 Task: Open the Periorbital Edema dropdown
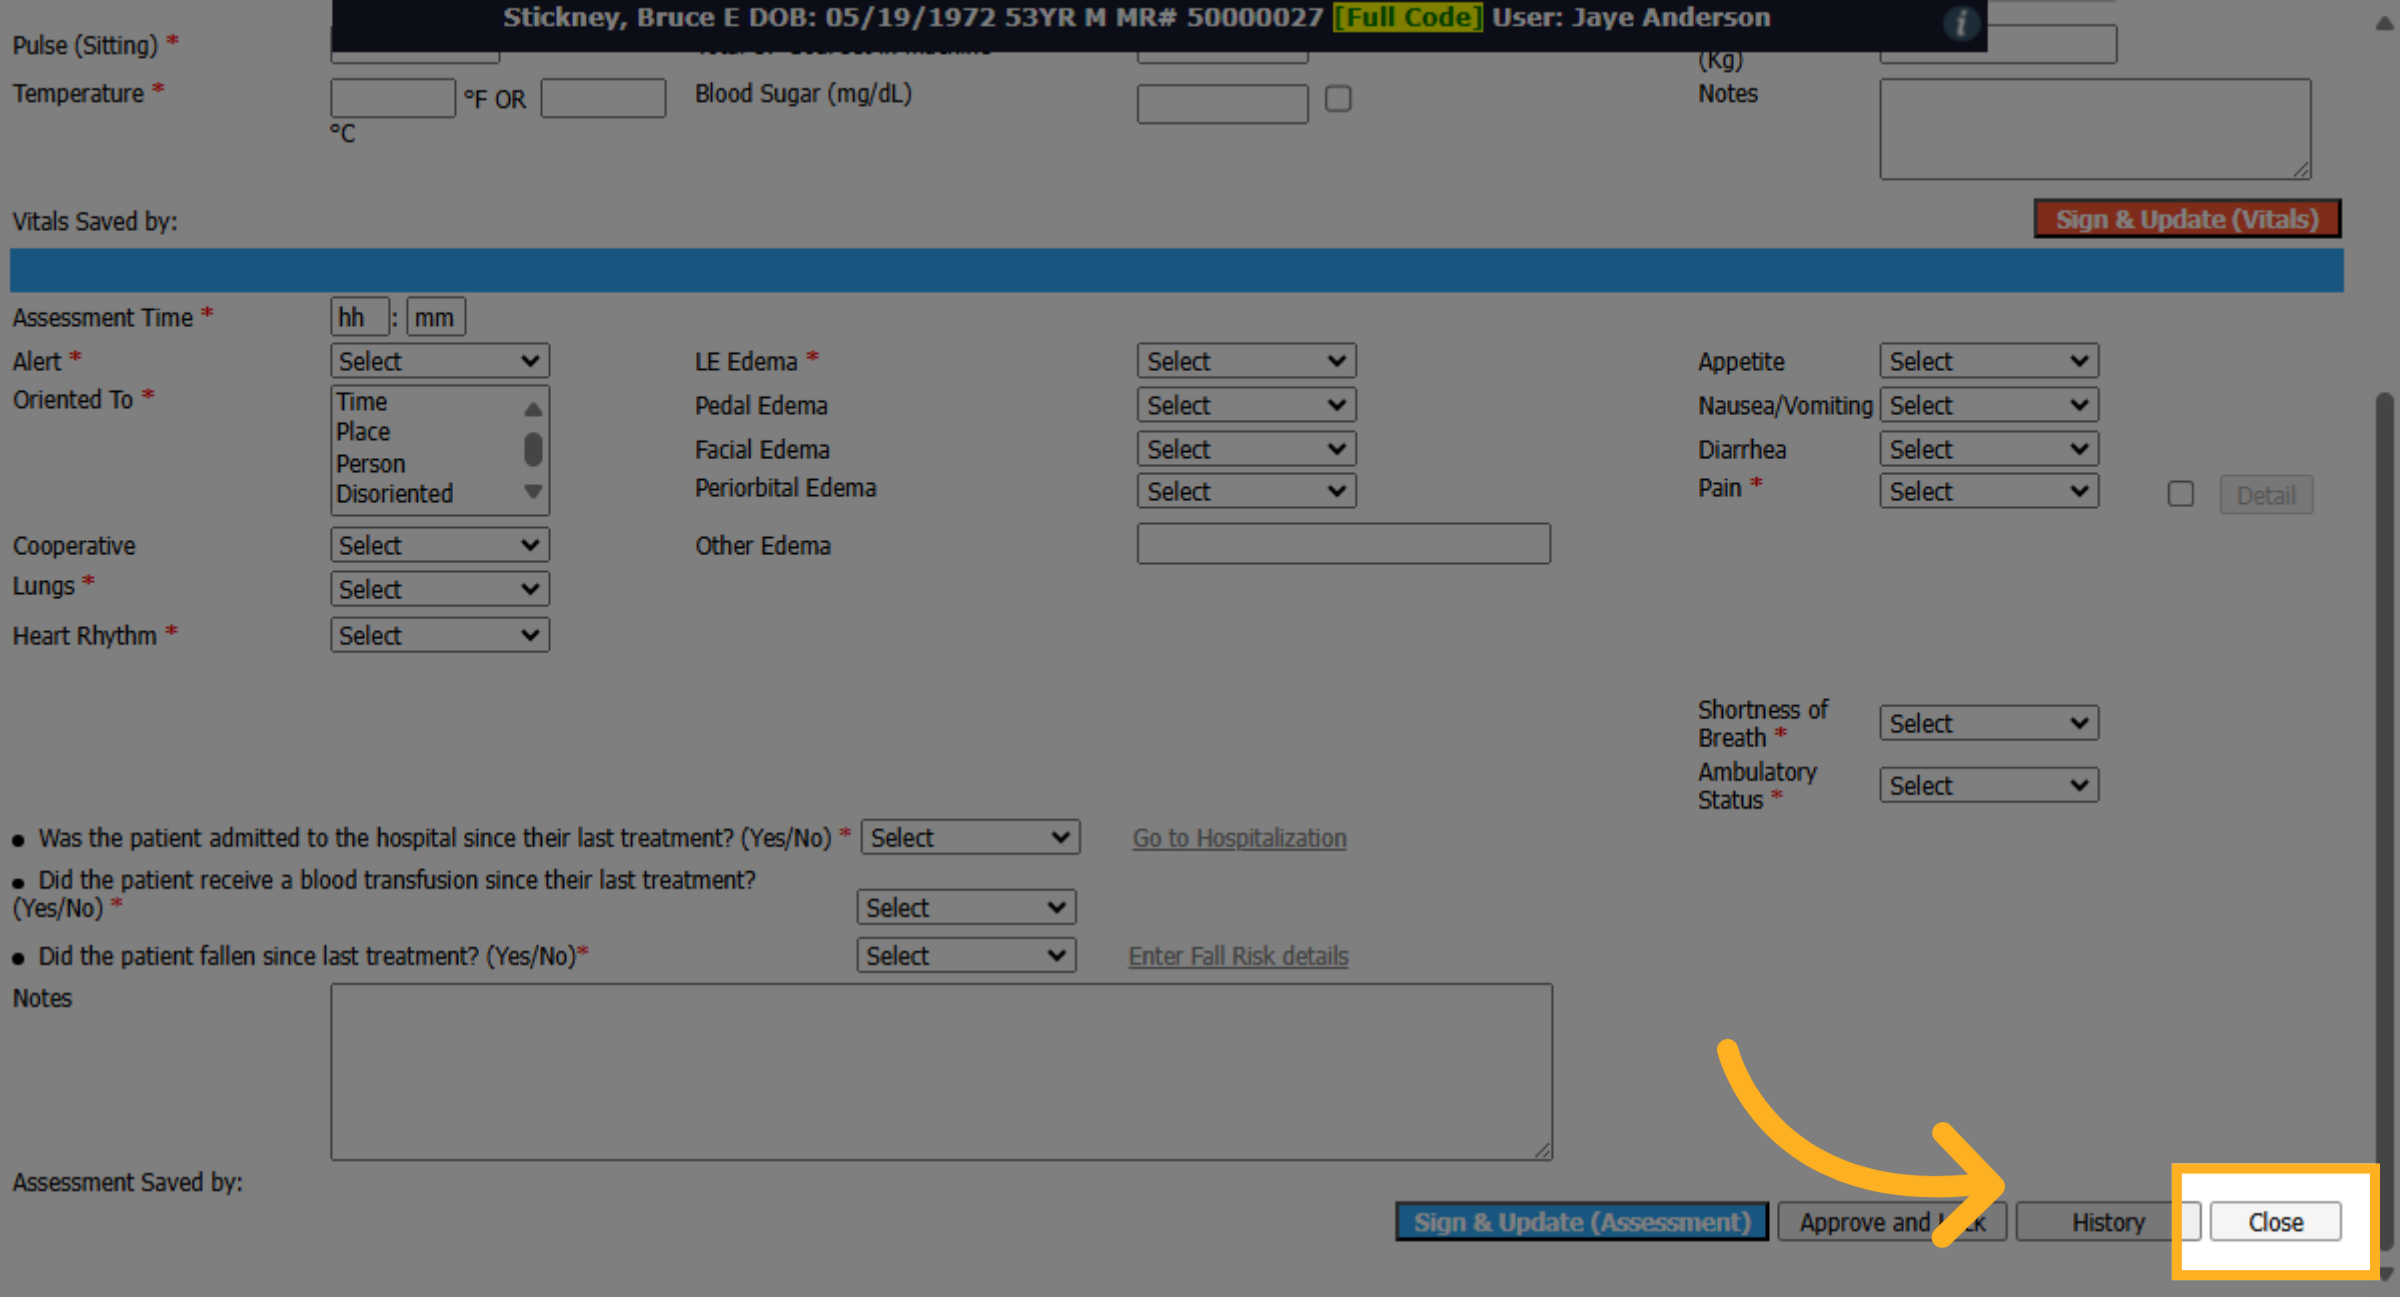click(1246, 491)
